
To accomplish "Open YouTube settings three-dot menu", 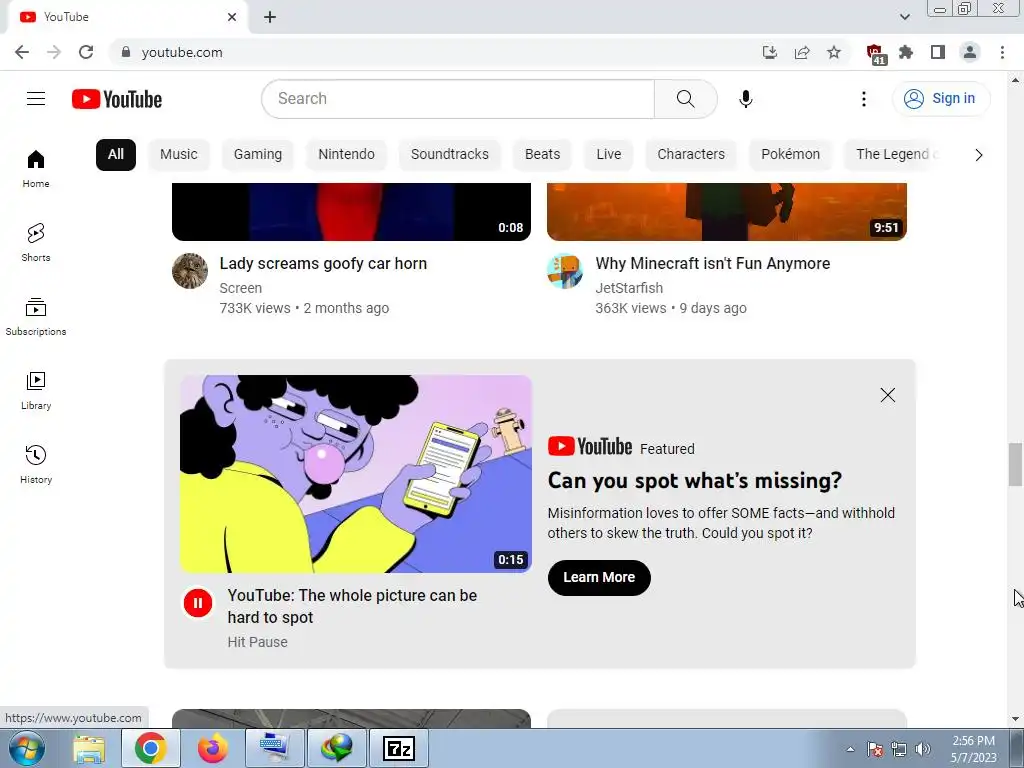I will click(x=863, y=99).
